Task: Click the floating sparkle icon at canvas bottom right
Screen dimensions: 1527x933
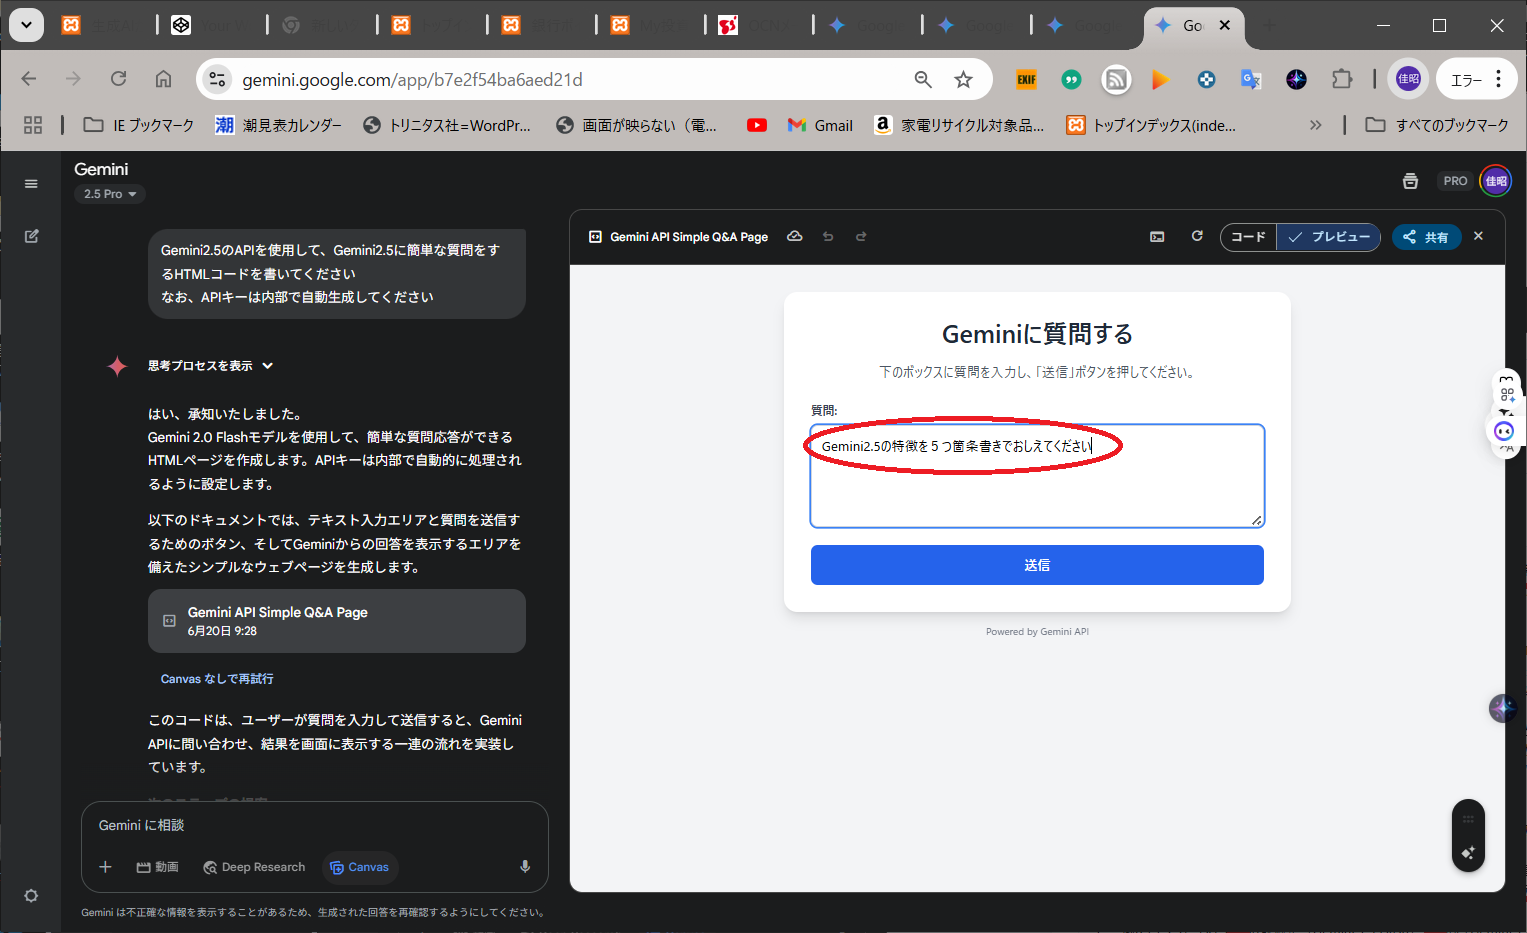Action: pos(1468,853)
